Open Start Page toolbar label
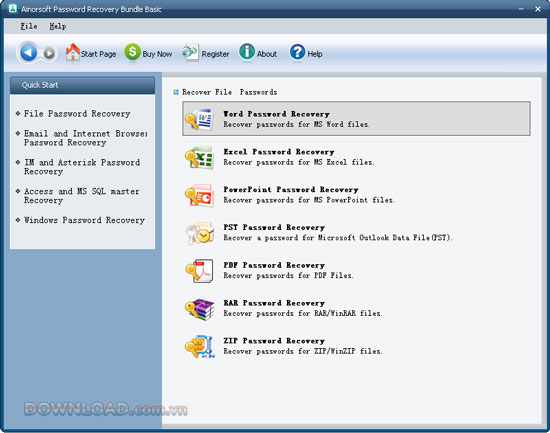 tap(98, 54)
